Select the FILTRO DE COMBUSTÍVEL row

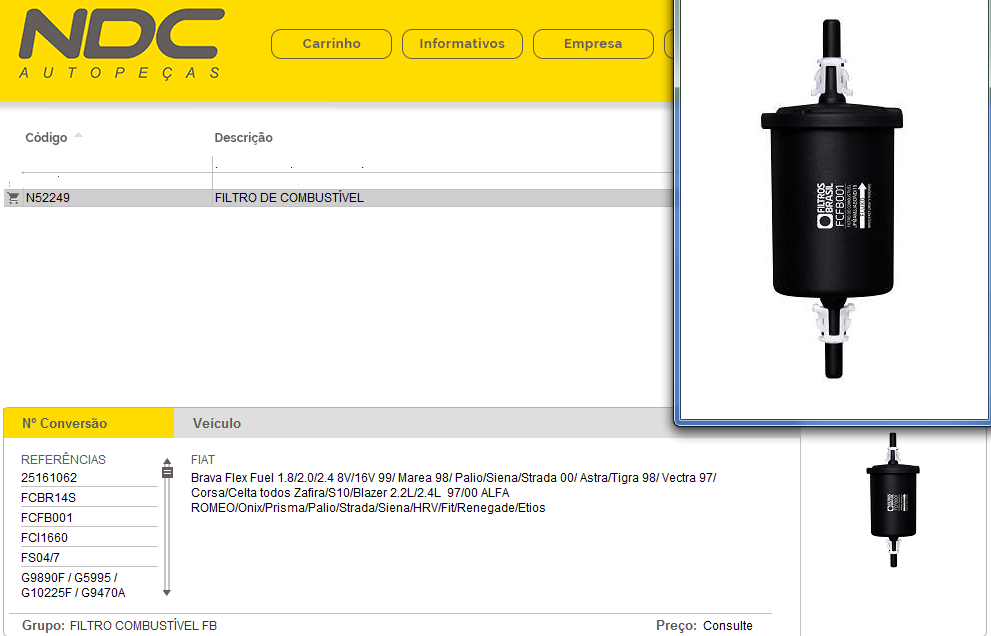[x=338, y=198]
